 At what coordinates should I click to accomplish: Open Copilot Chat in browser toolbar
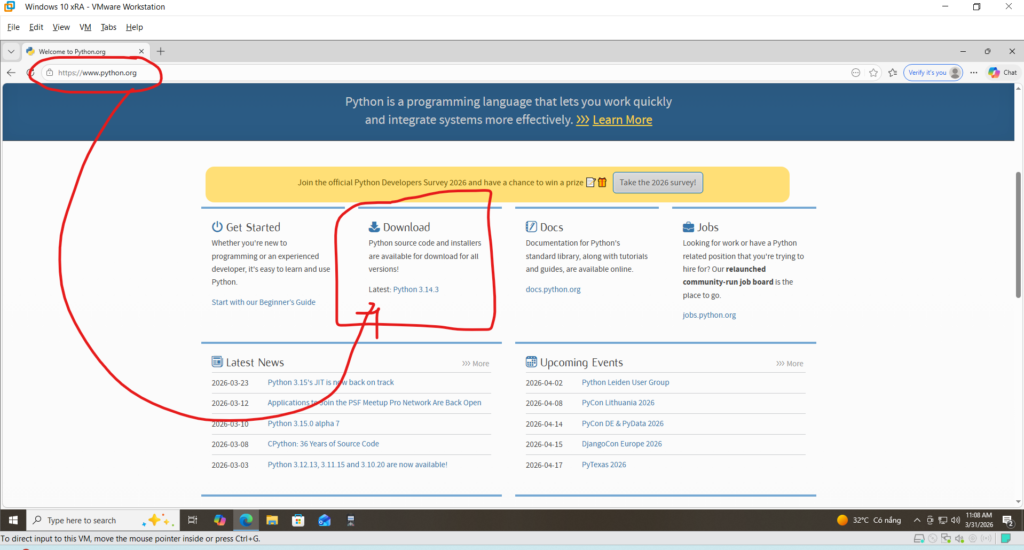click(x=1002, y=73)
